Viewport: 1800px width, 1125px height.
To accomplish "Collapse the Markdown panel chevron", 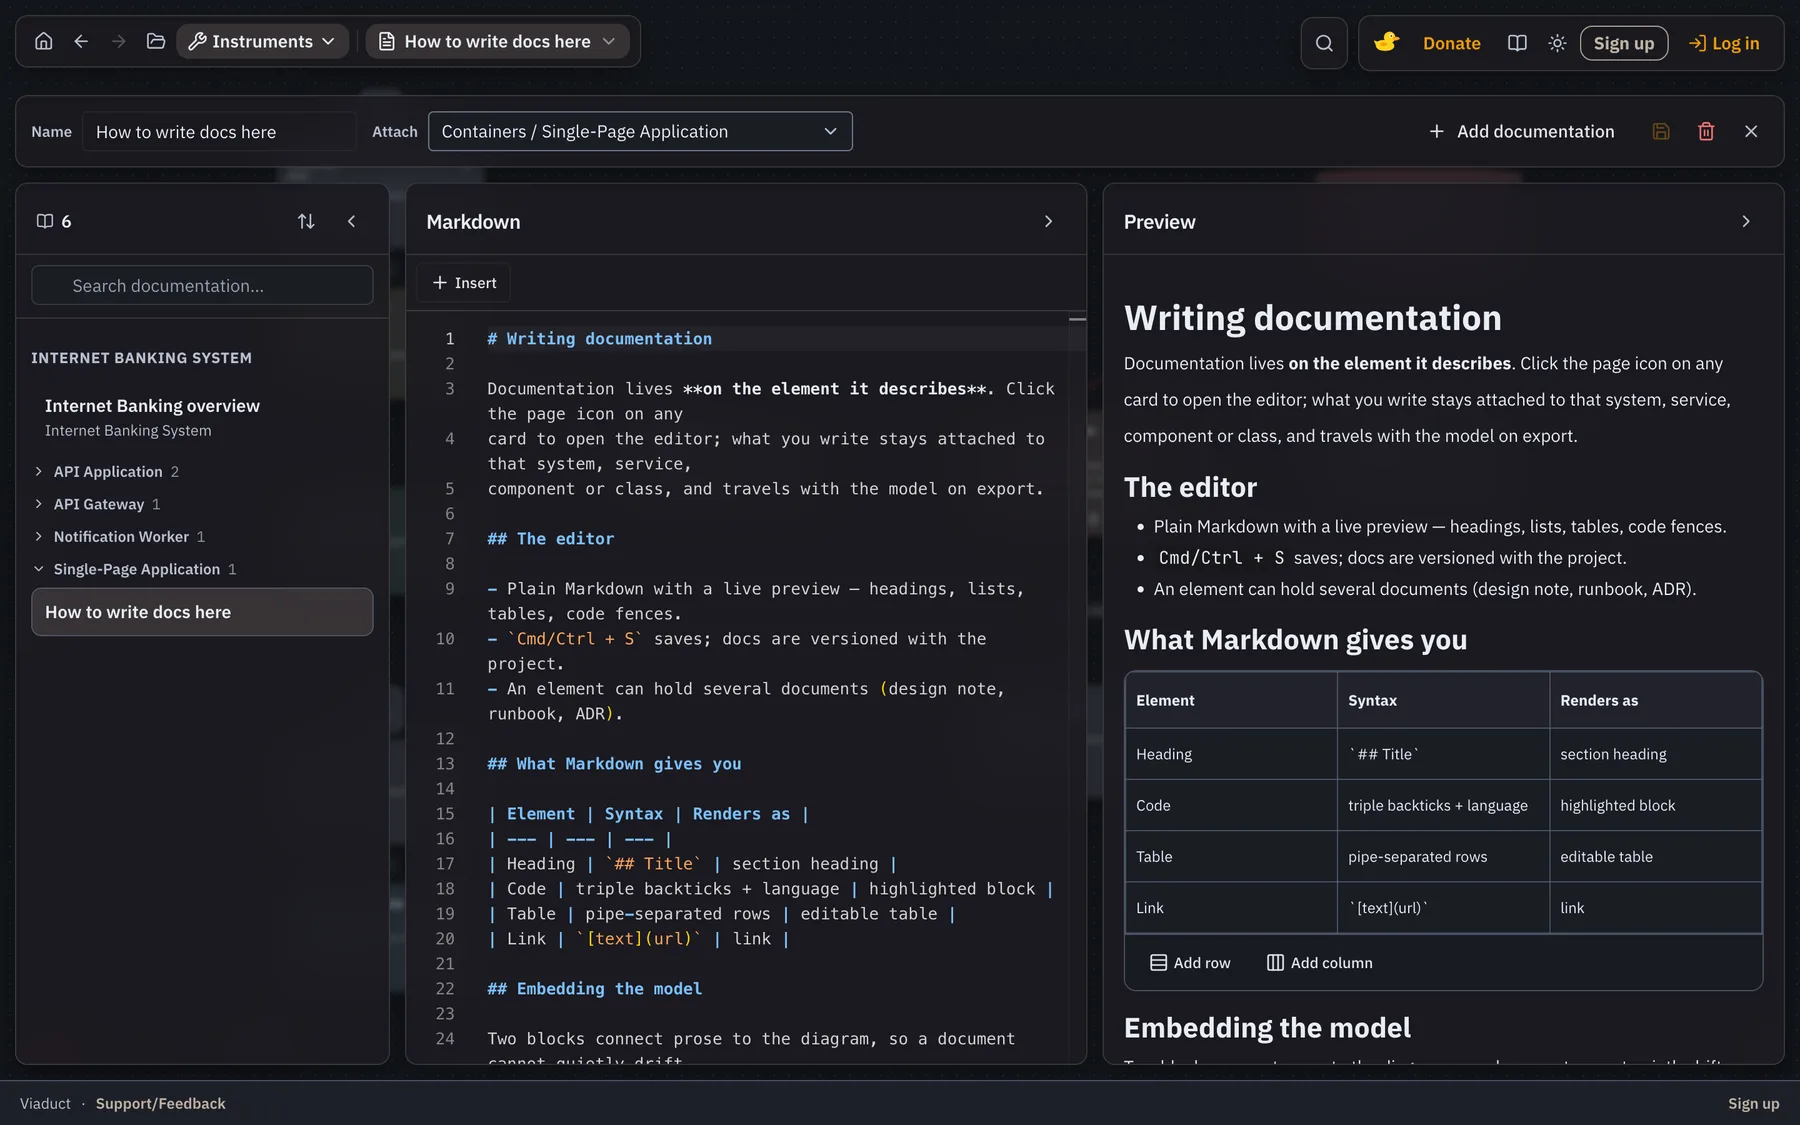I will [x=1048, y=221].
